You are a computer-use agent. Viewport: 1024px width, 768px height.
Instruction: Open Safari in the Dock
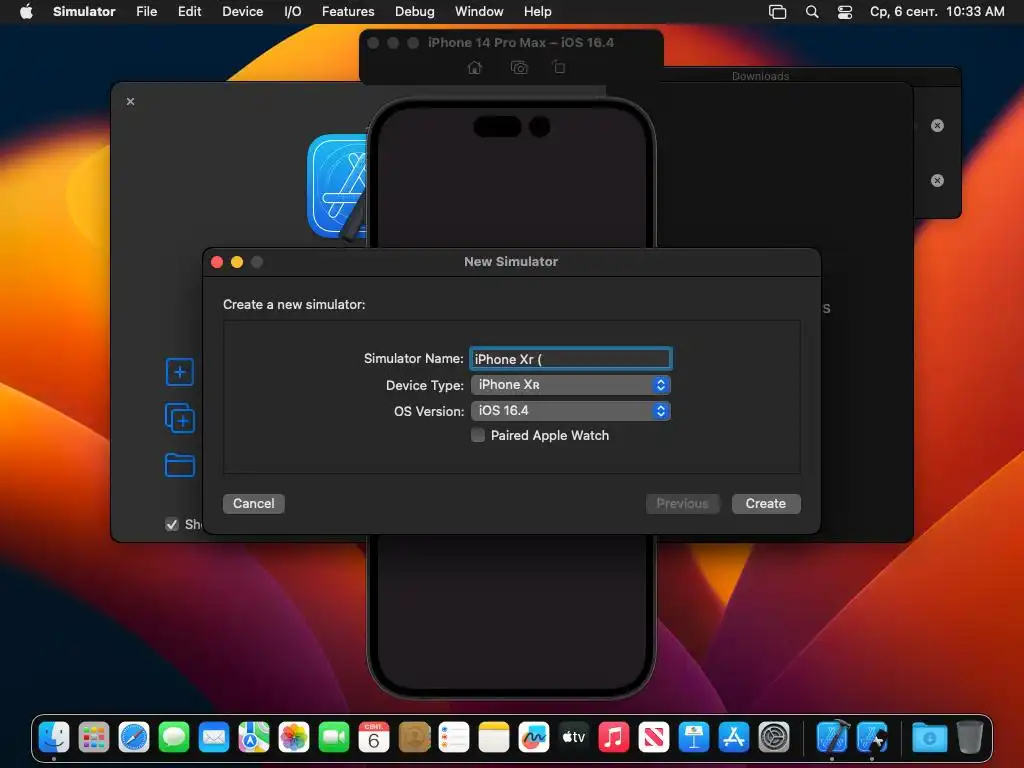pos(134,737)
